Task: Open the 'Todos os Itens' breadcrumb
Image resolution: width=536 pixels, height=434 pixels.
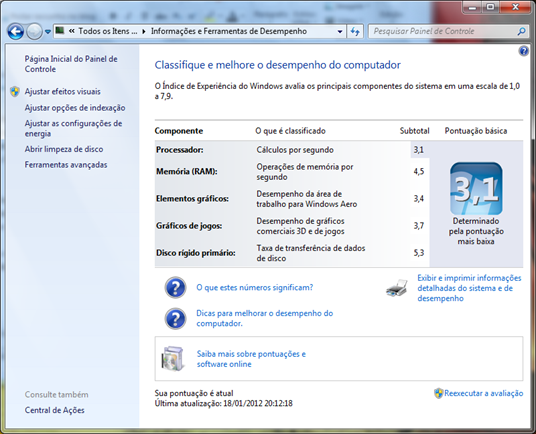Action: coord(108,31)
